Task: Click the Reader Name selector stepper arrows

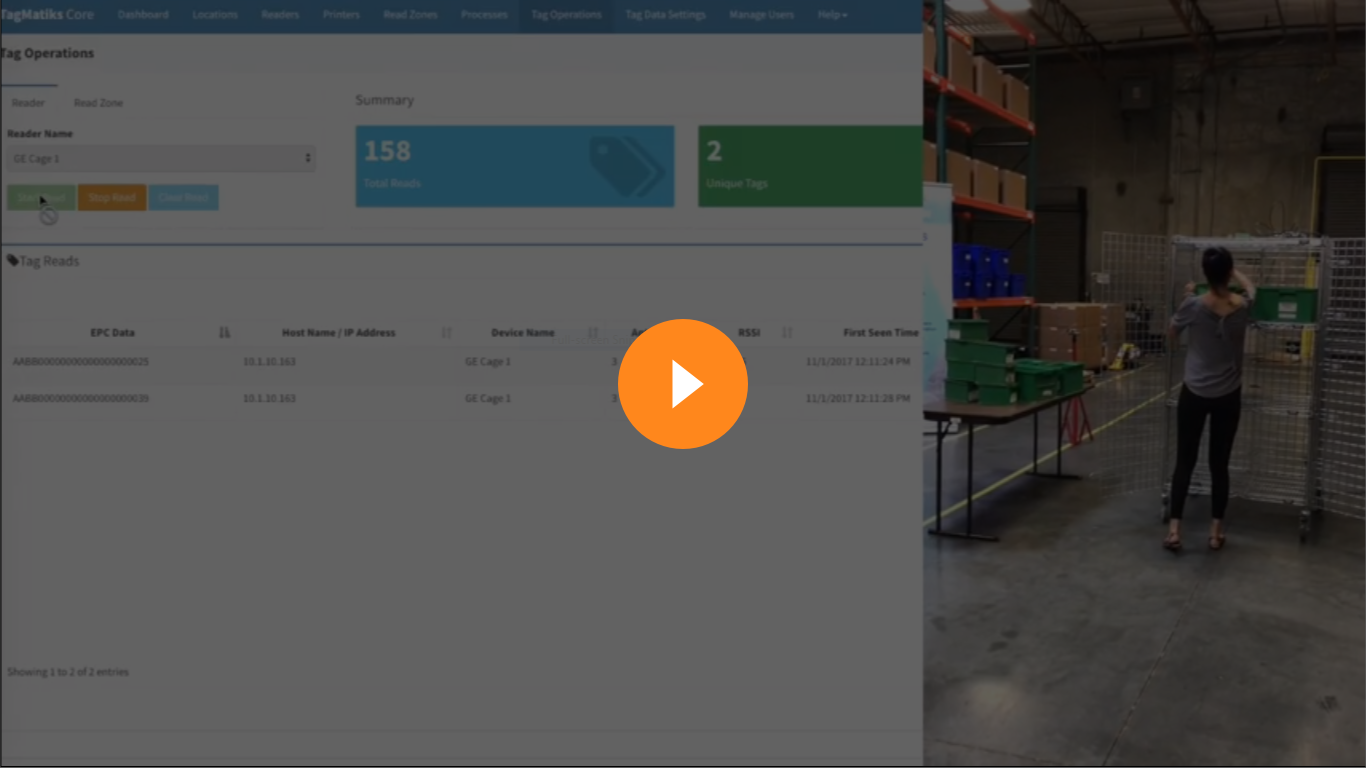Action: pyautogui.click(x=308, y=158)
